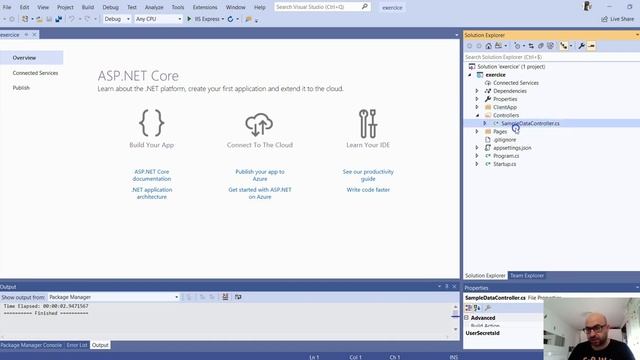The height and width of the screenshot is (360, 640).
Task: Open the File menu
Action: (7, 7)
